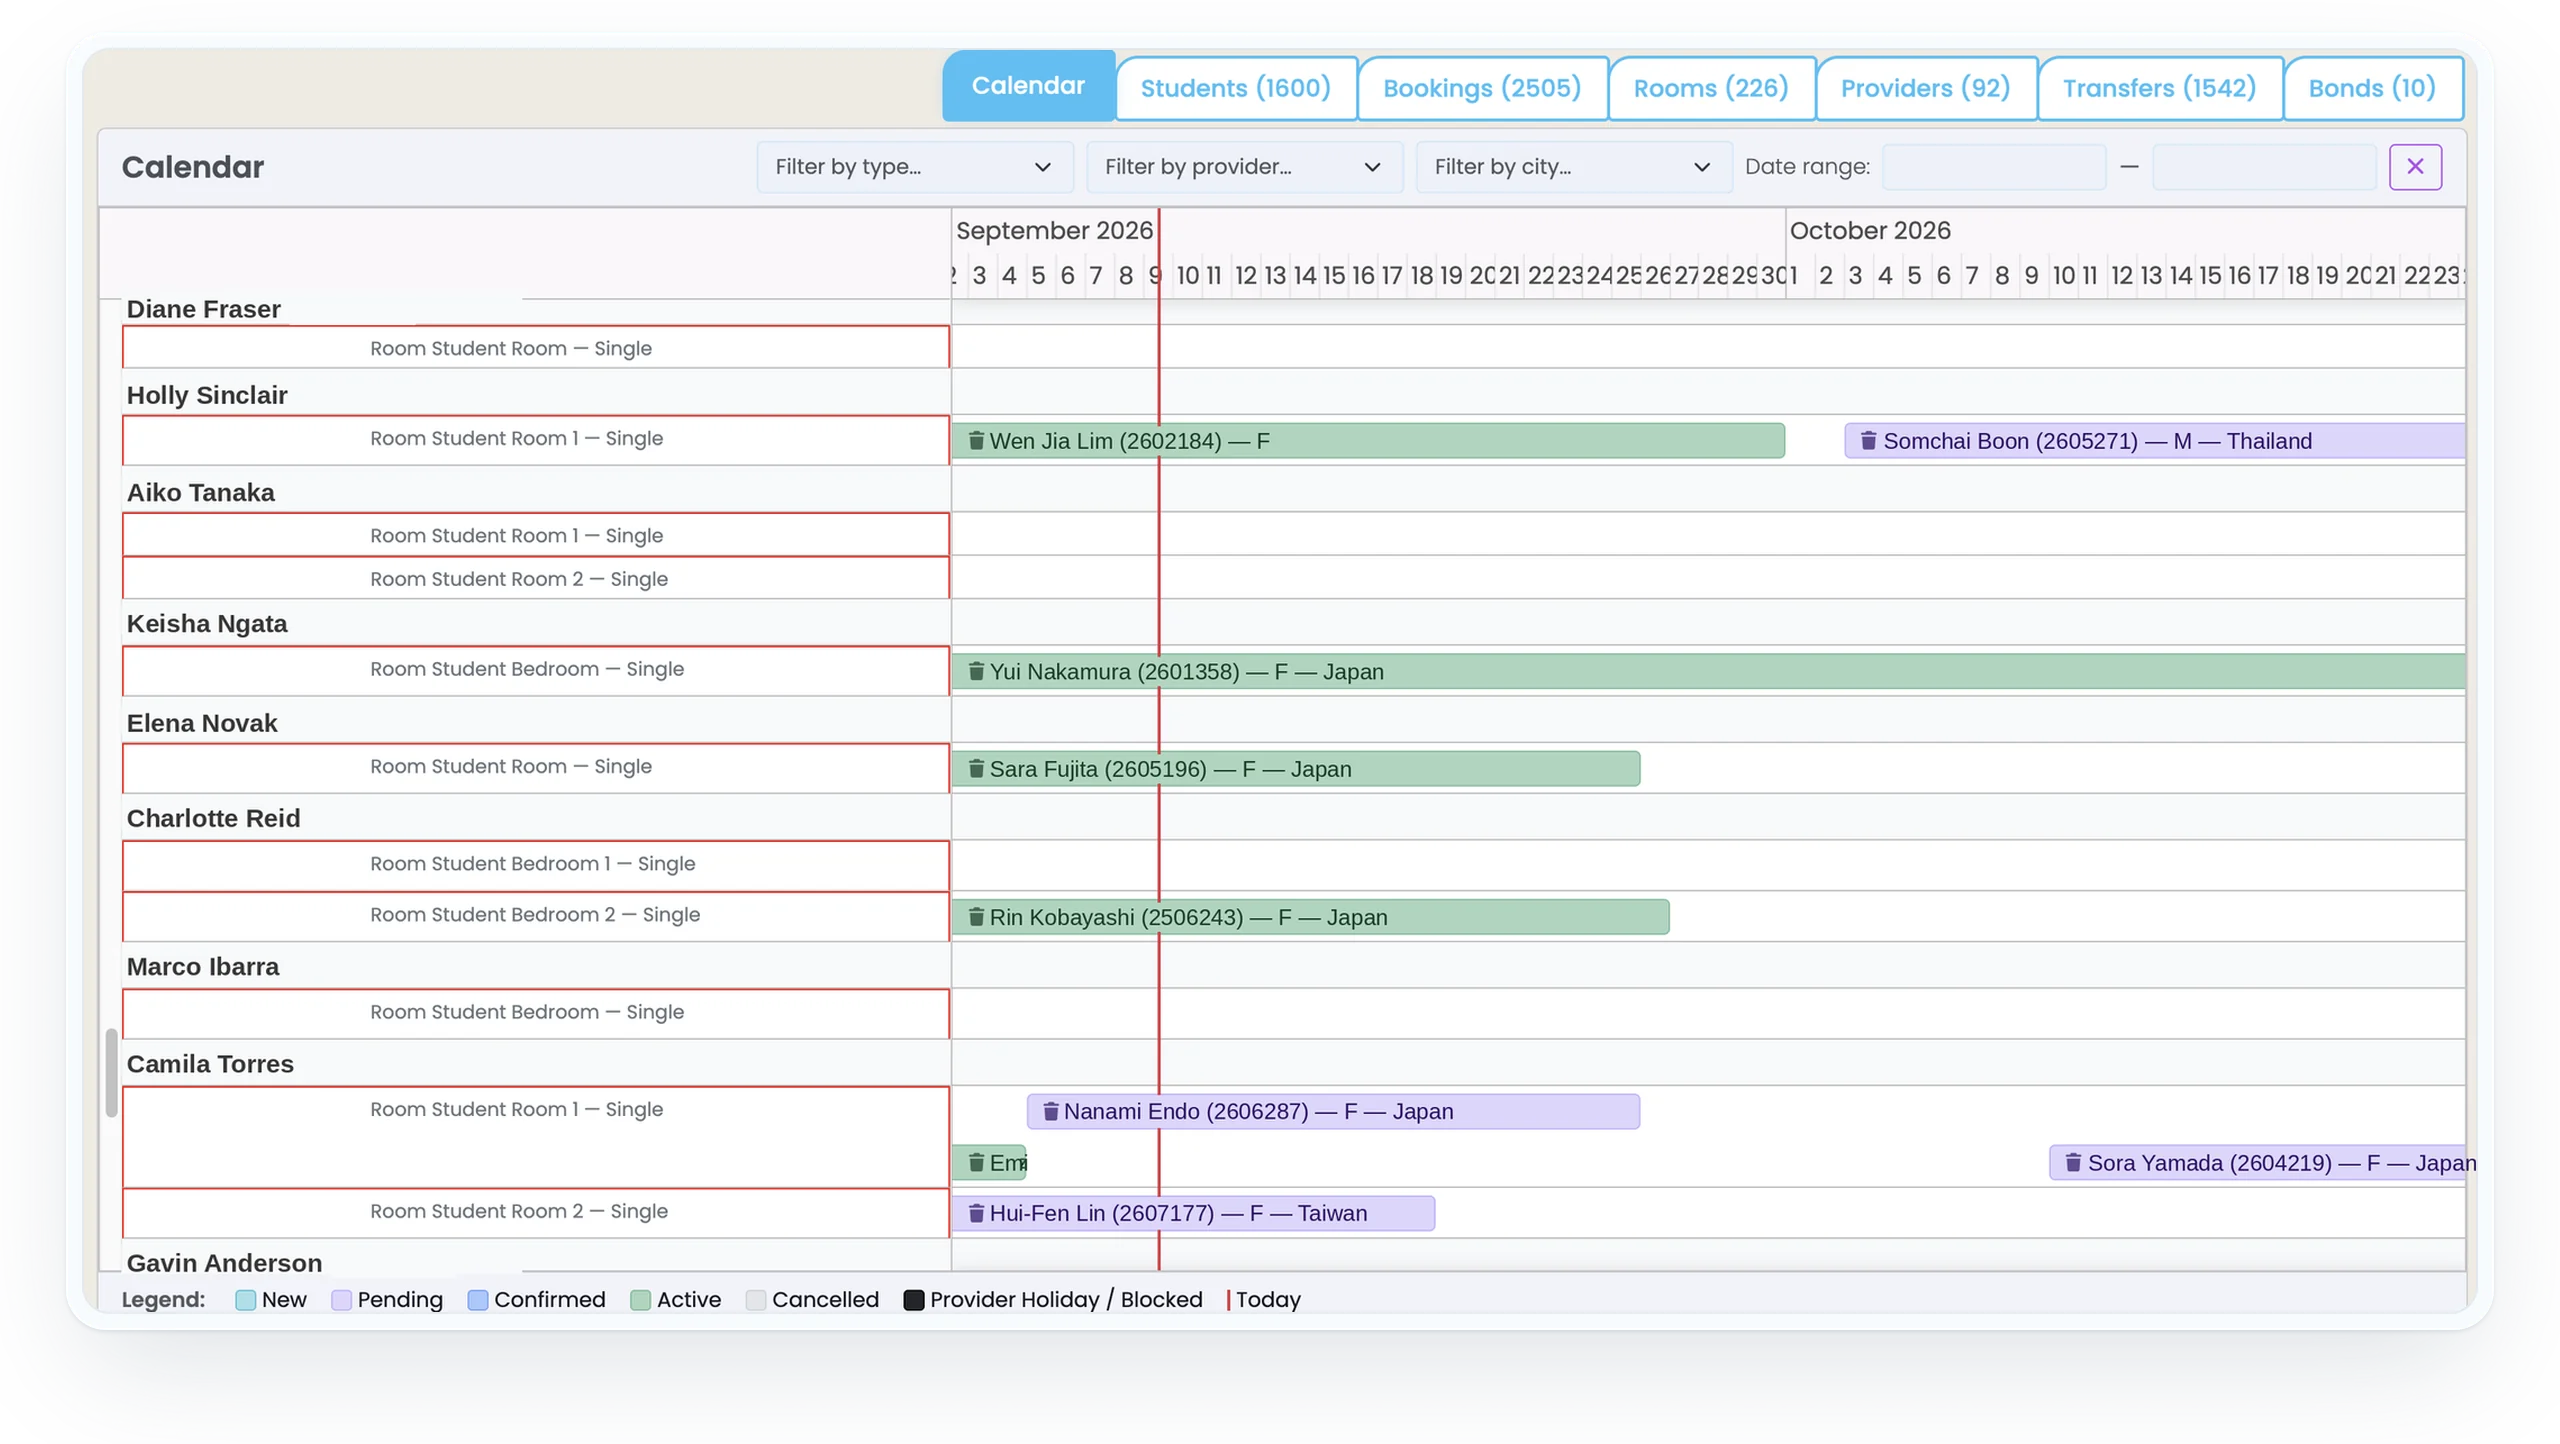The height and width of the screenshot is (1444, 2560).
Task: Click the Pending status legend swatch
Action: pos(341,1299)
